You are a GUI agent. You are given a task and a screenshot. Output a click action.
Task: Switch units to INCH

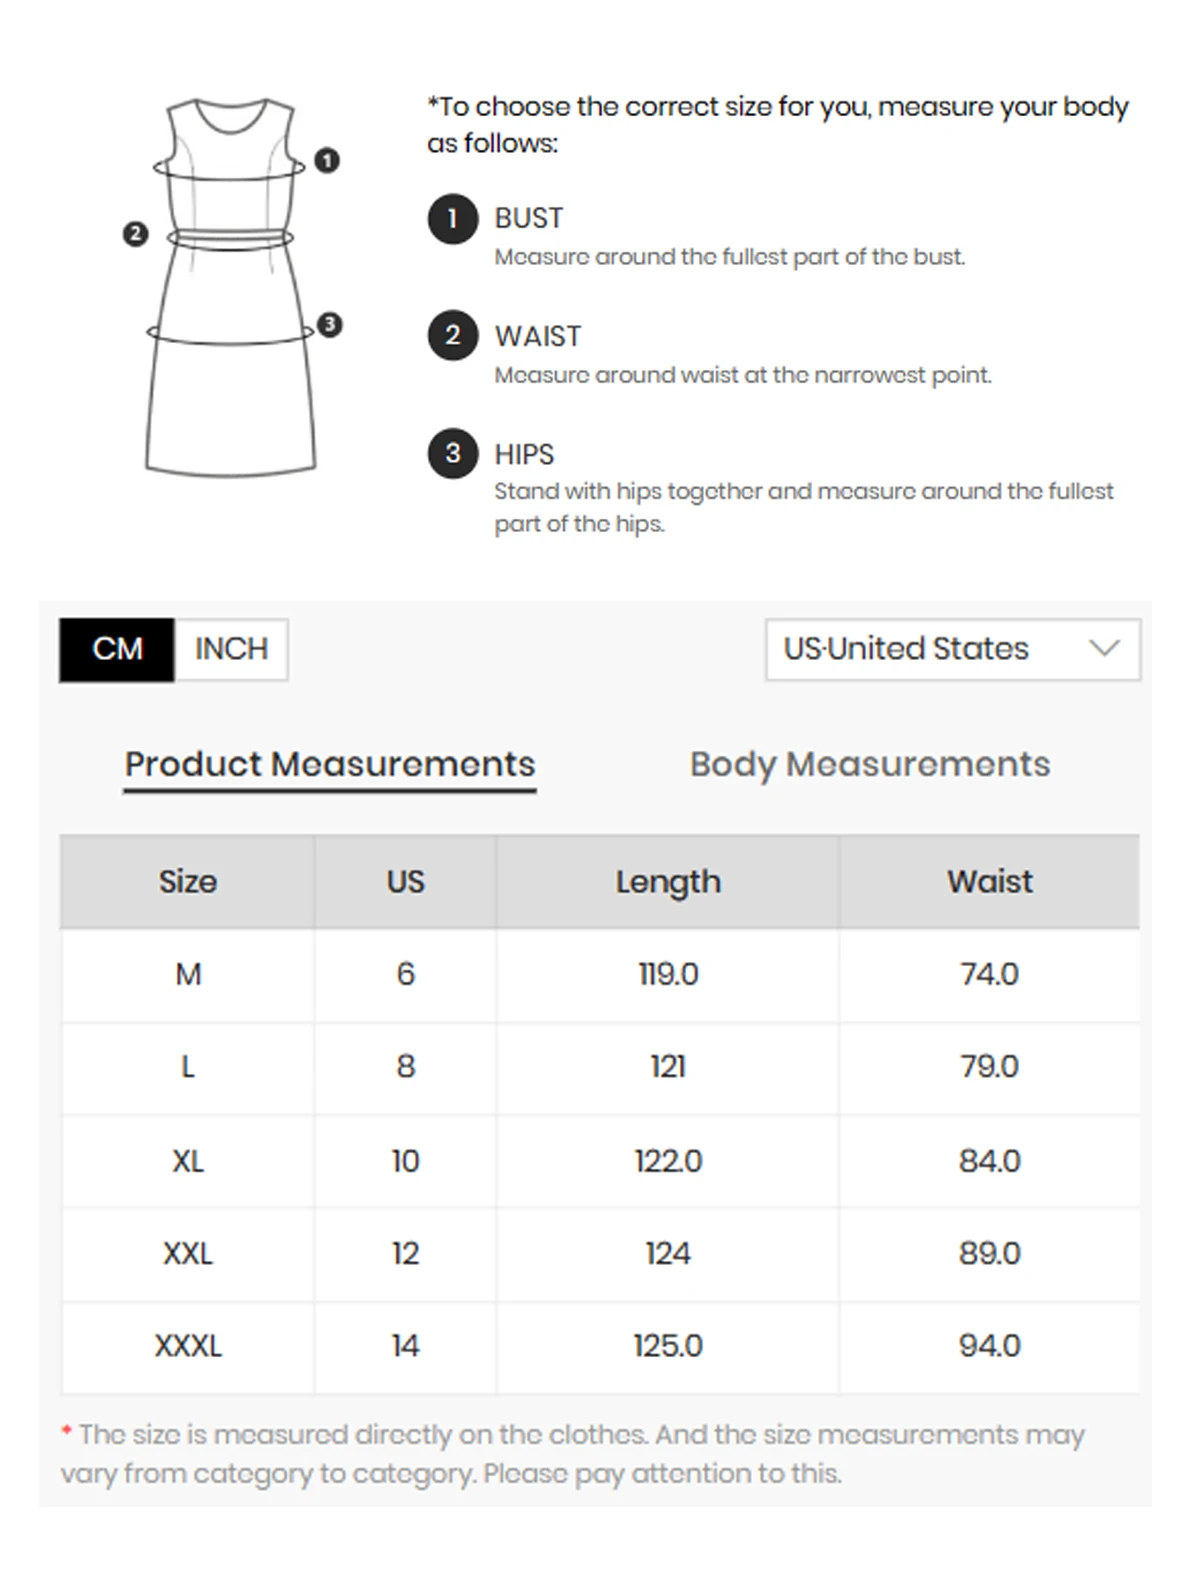click(231, 649)
